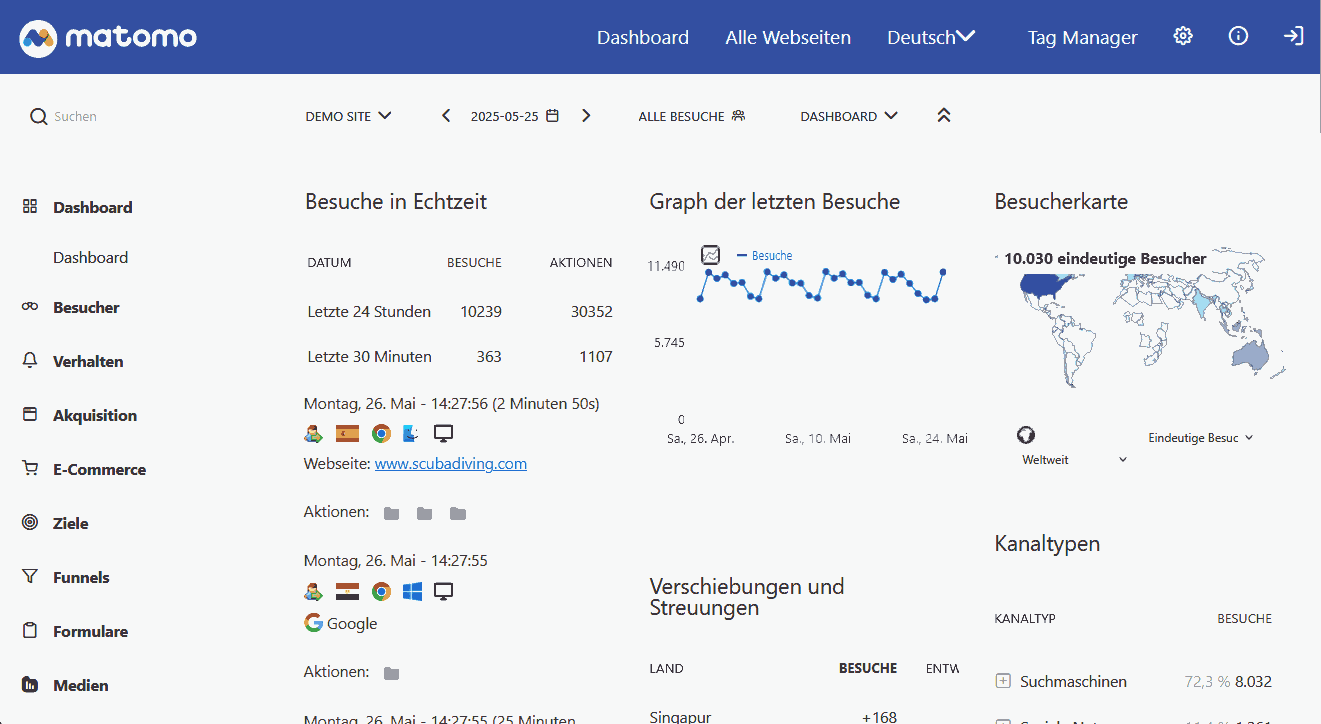
Task: Sort by BESUCHE in Verschiebungen table
Action: (x=868, y=668)
